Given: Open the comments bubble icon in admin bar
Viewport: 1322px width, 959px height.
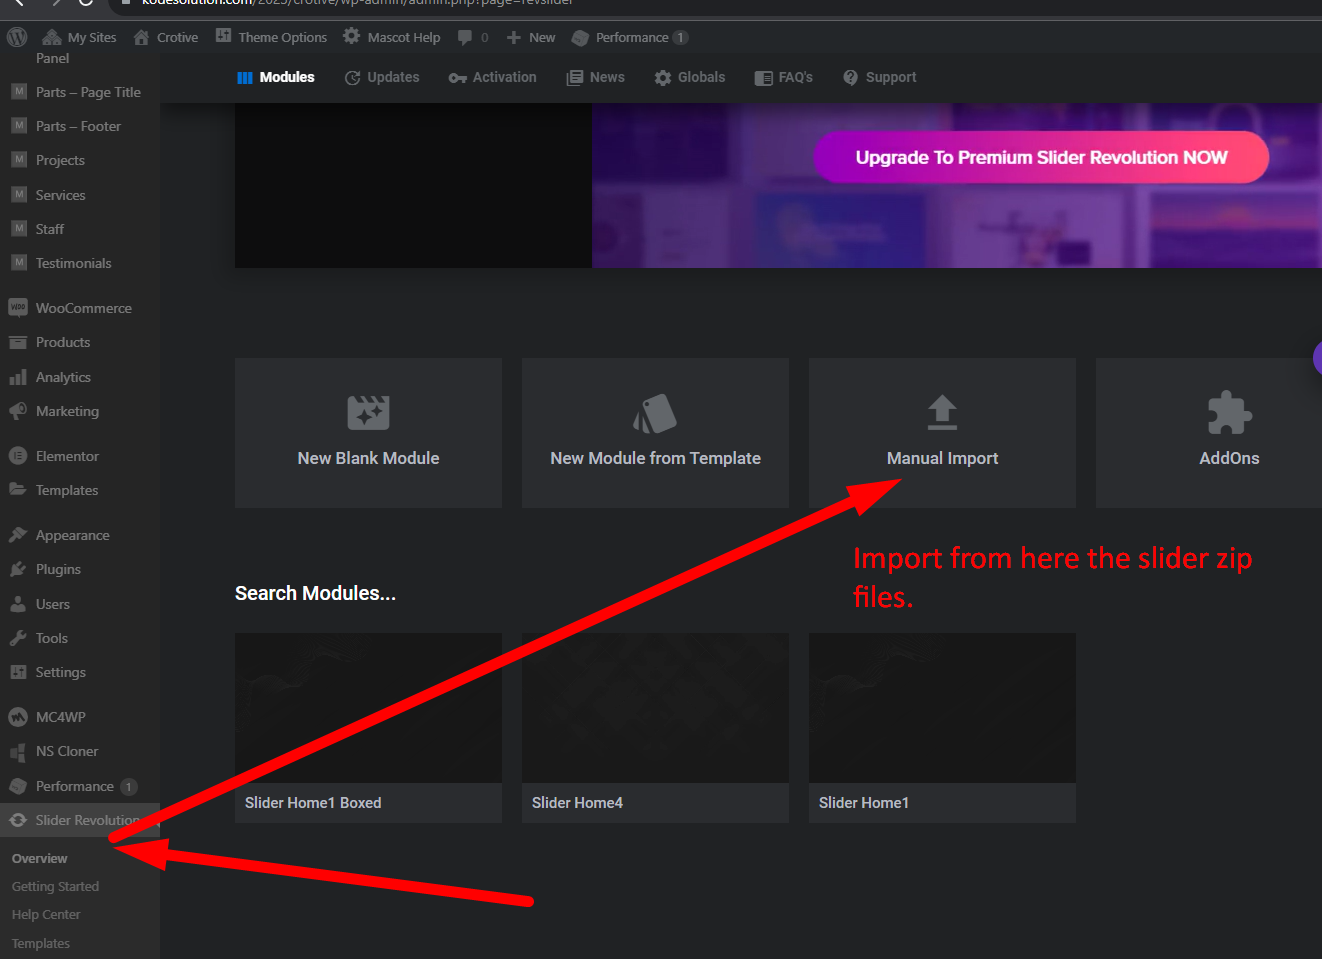Looking at the screenshot, I should coord(465,37).
